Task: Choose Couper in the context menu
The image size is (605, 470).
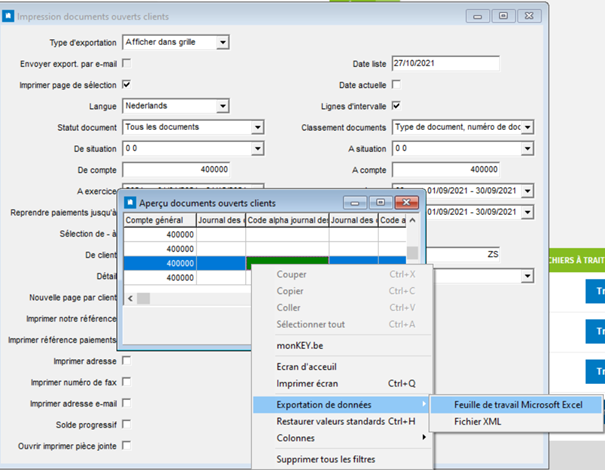Action: click(x=341, y=274)
